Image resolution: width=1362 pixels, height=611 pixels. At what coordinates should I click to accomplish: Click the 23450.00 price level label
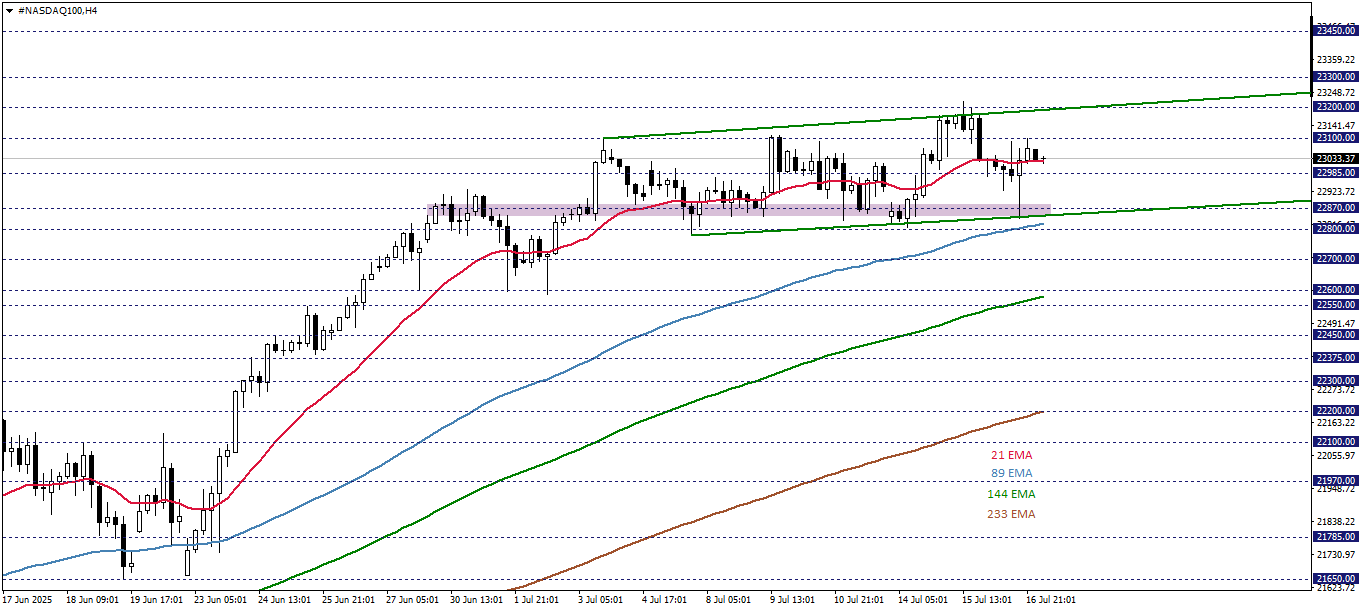[x=1336, y=31]
